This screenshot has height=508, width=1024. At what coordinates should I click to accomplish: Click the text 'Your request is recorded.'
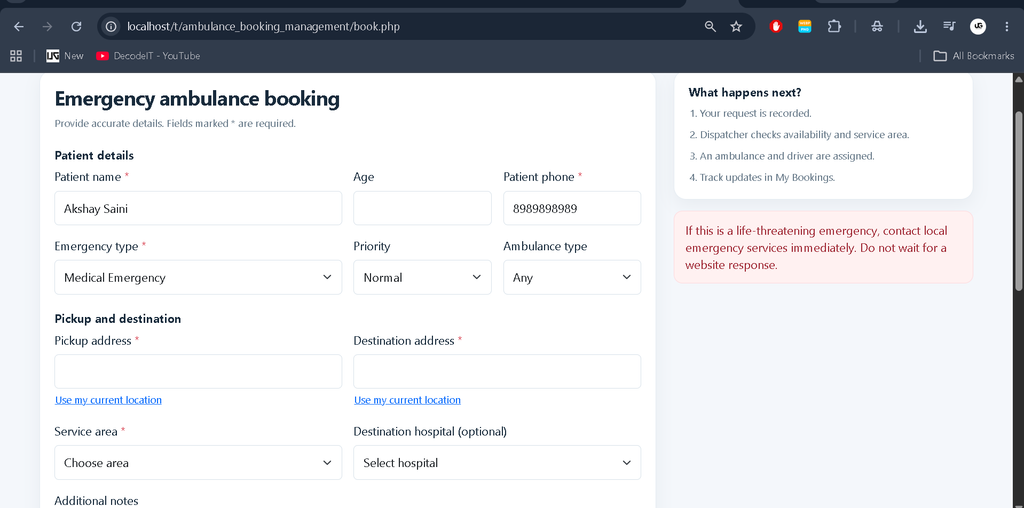pyautogui.click(x=756, y=114)
